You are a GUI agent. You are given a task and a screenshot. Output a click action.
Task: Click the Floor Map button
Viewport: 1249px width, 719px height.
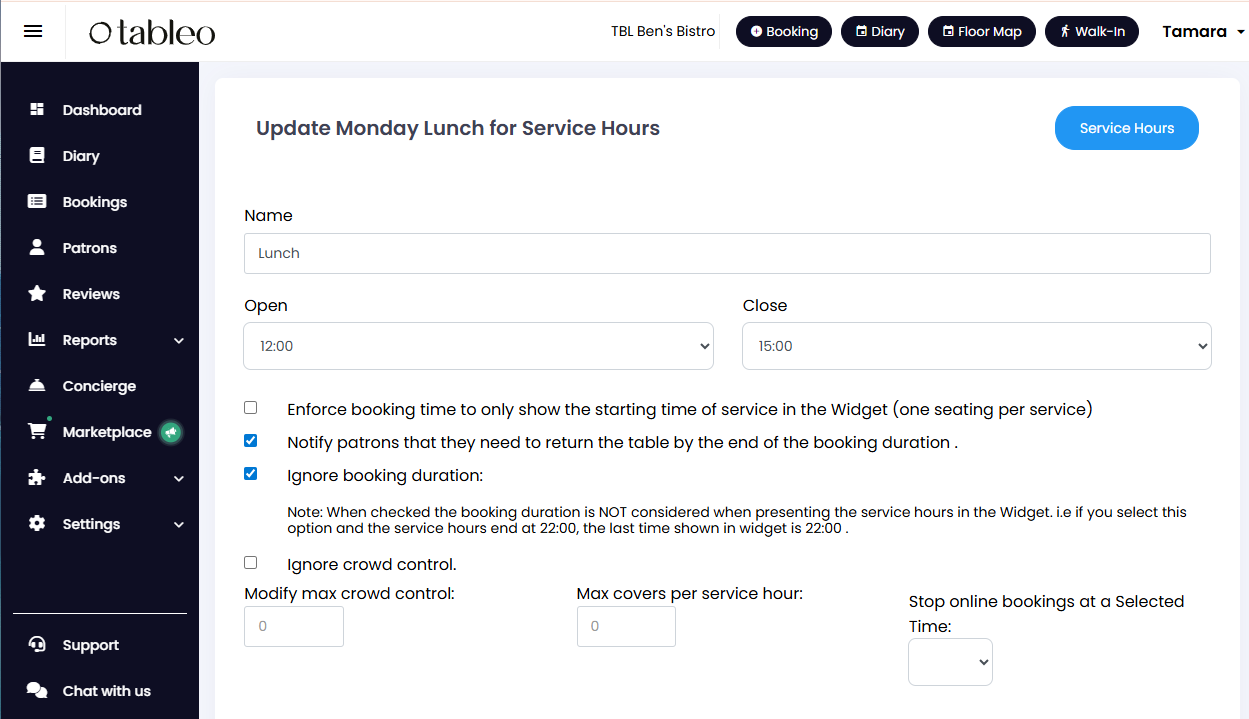982,32
